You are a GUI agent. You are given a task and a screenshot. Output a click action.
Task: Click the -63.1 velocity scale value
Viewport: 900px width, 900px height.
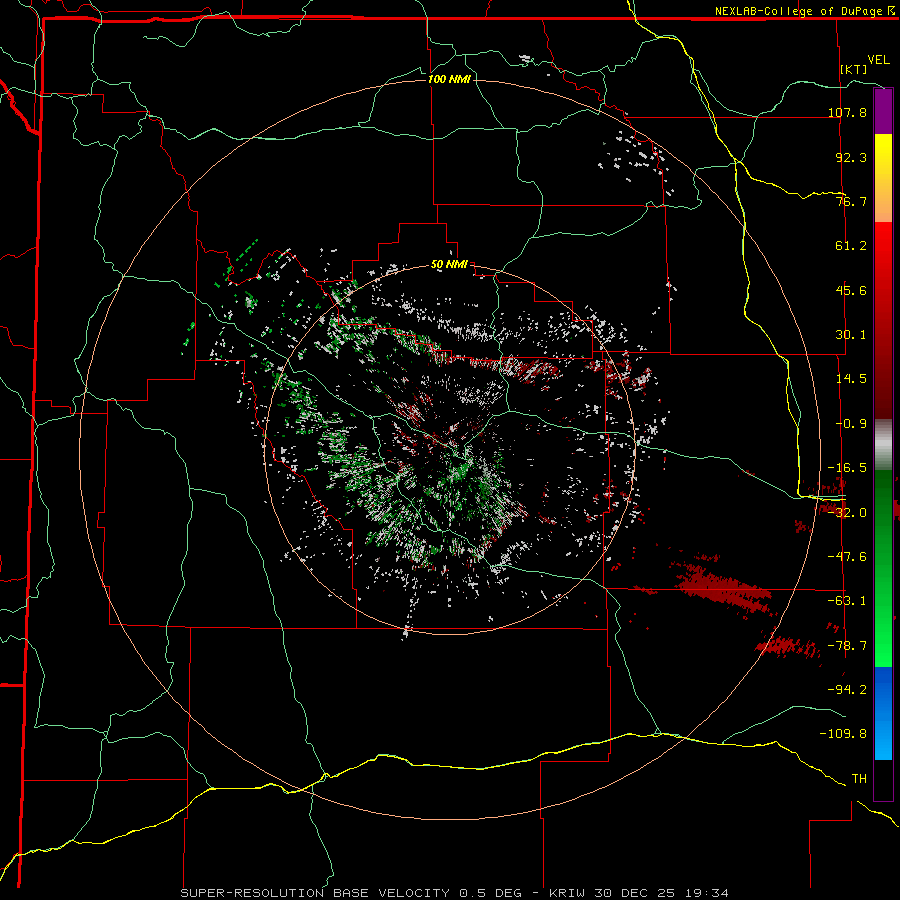847,601
